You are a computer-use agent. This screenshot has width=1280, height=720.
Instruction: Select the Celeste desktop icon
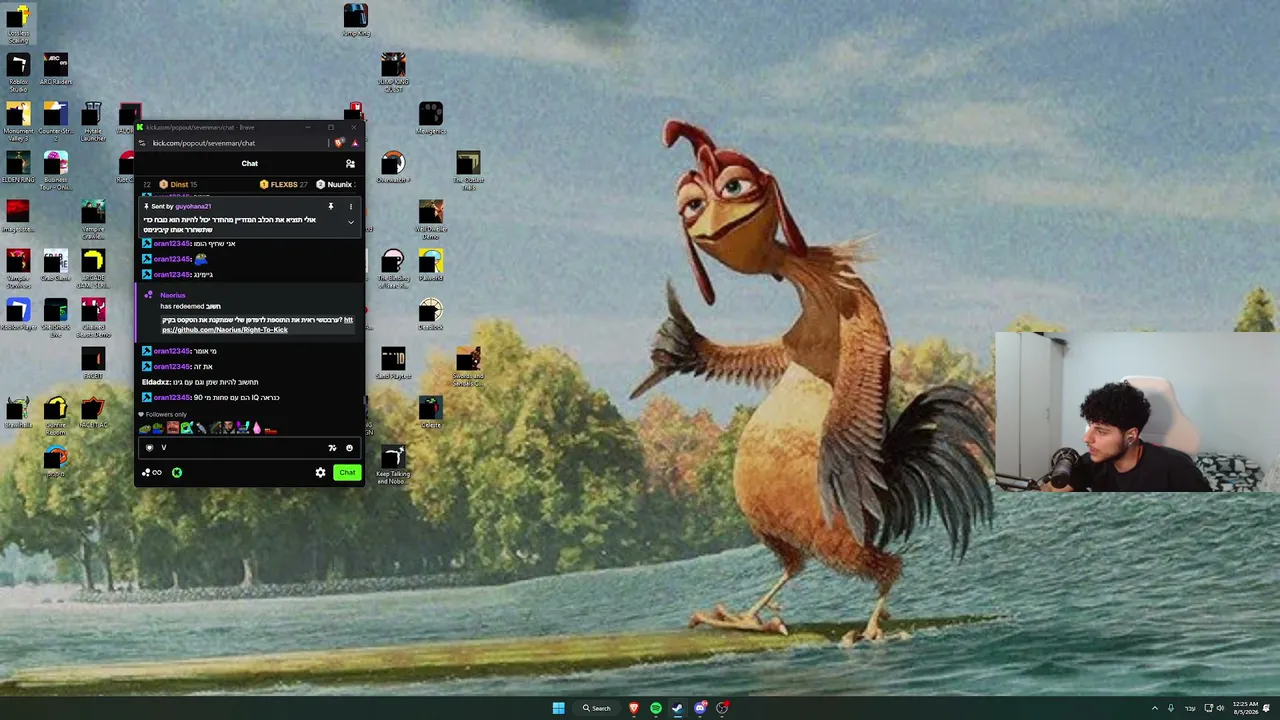point(431,412)
